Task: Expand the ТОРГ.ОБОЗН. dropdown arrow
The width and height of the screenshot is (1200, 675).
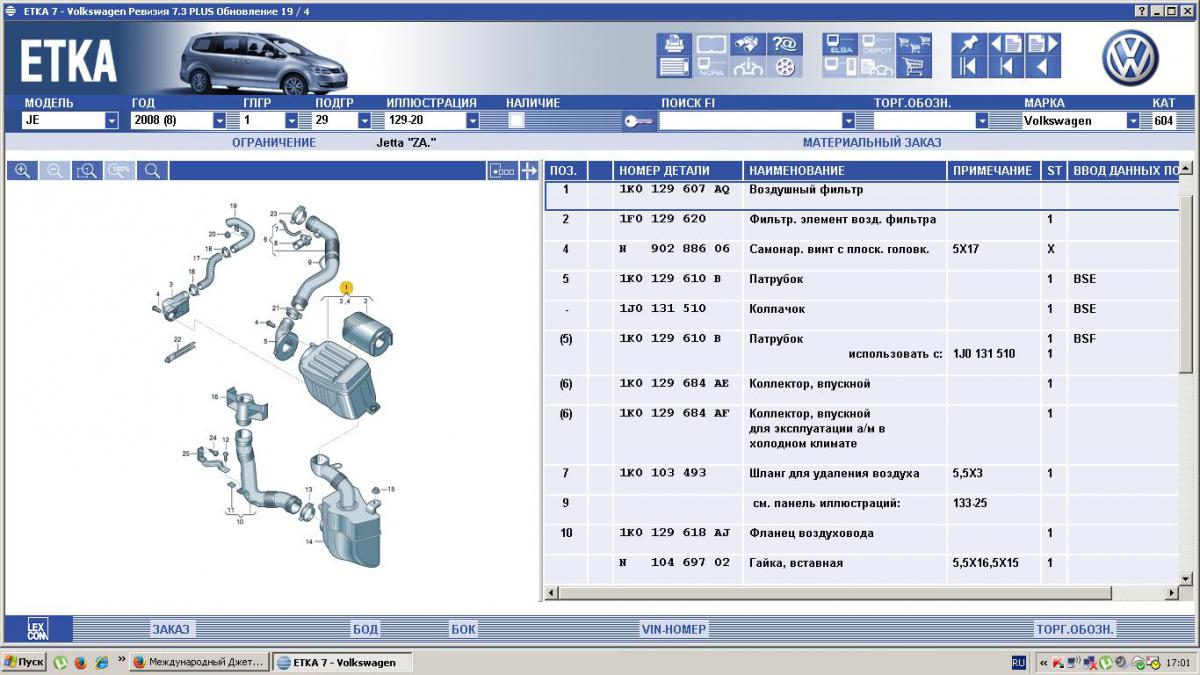Action: point(982,121)
